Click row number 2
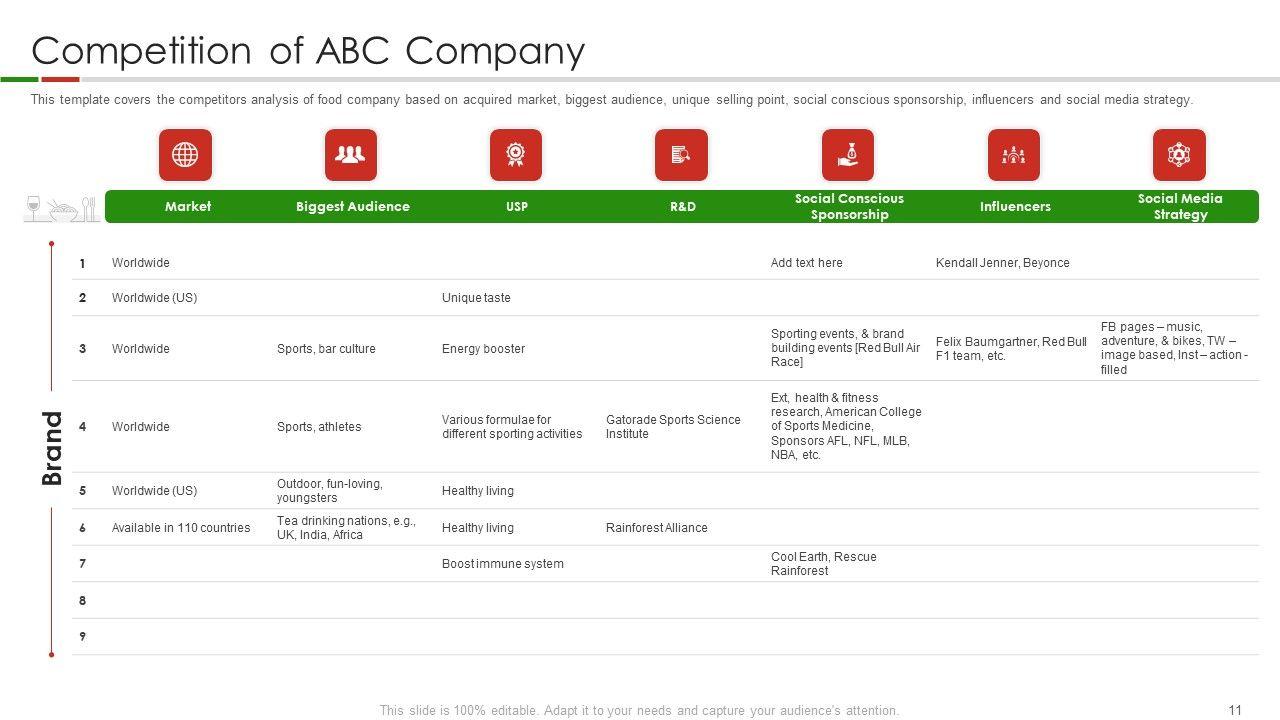The image size is (1280, 720). click(x=82, y=298)
